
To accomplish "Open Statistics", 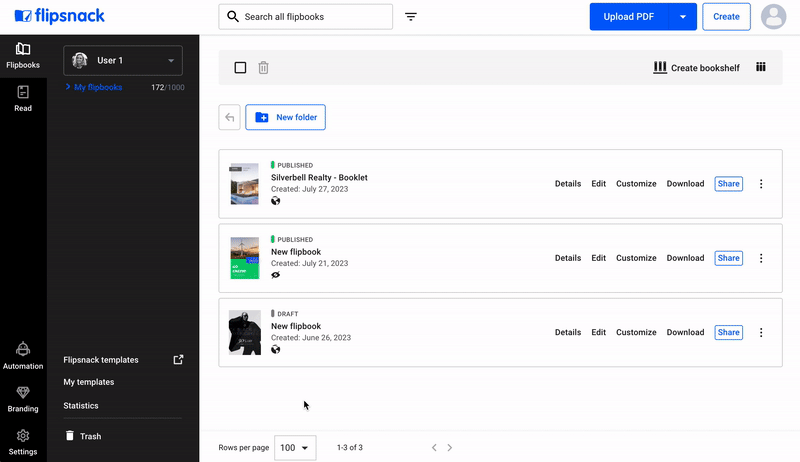I will click(81, 405).
